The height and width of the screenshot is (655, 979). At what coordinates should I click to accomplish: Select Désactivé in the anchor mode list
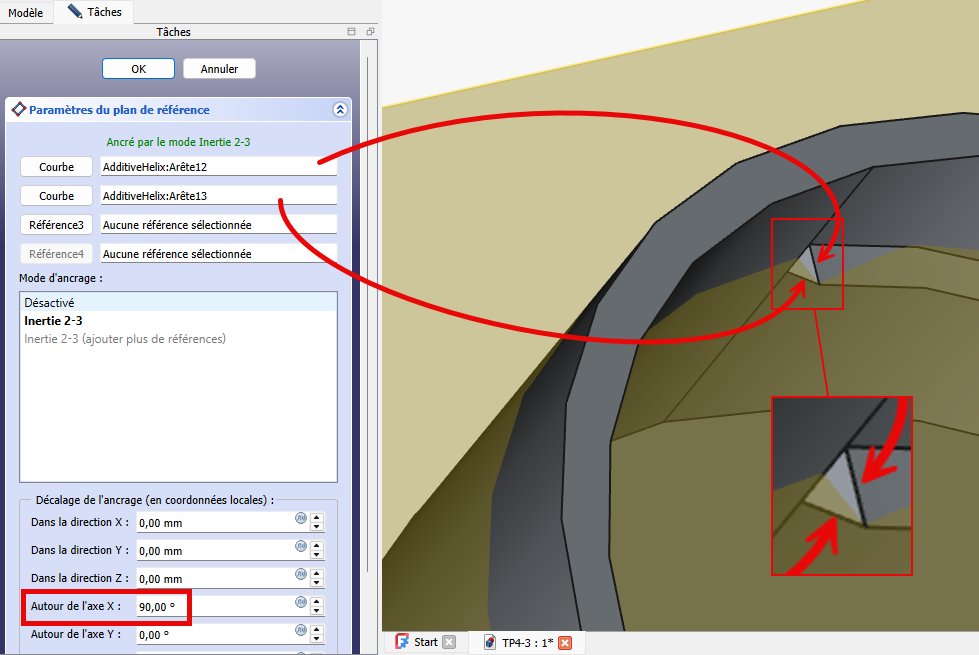(50, 302)
